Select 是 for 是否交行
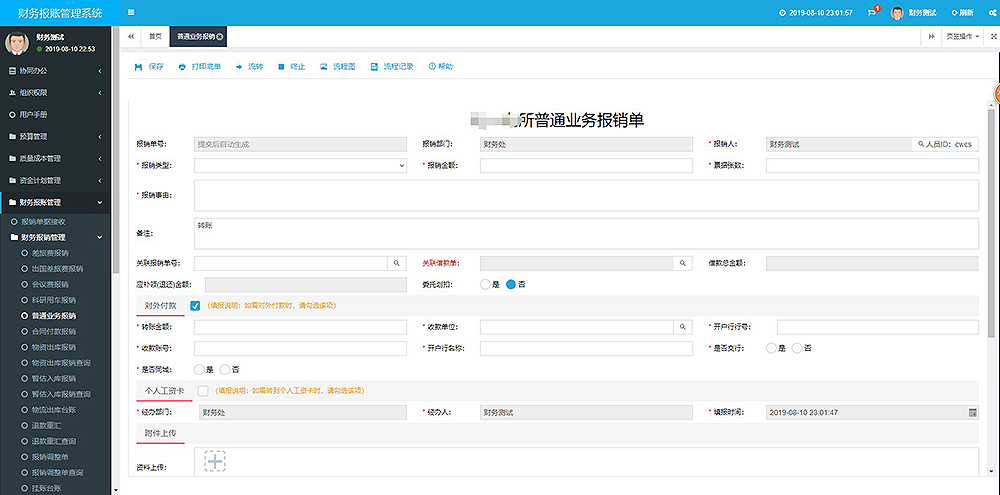 [771, 348]
